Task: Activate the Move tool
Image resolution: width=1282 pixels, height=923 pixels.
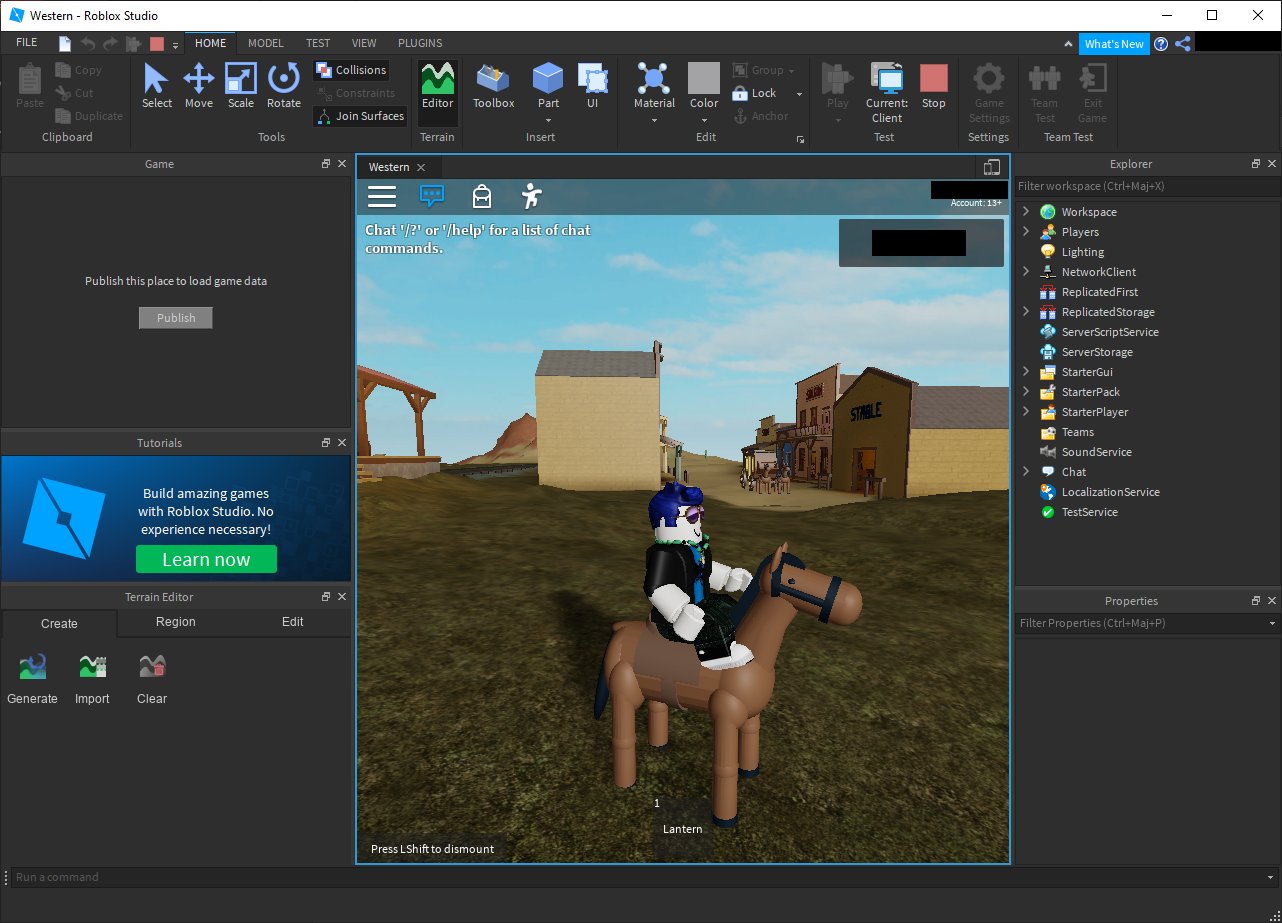Action: point(199,86)
